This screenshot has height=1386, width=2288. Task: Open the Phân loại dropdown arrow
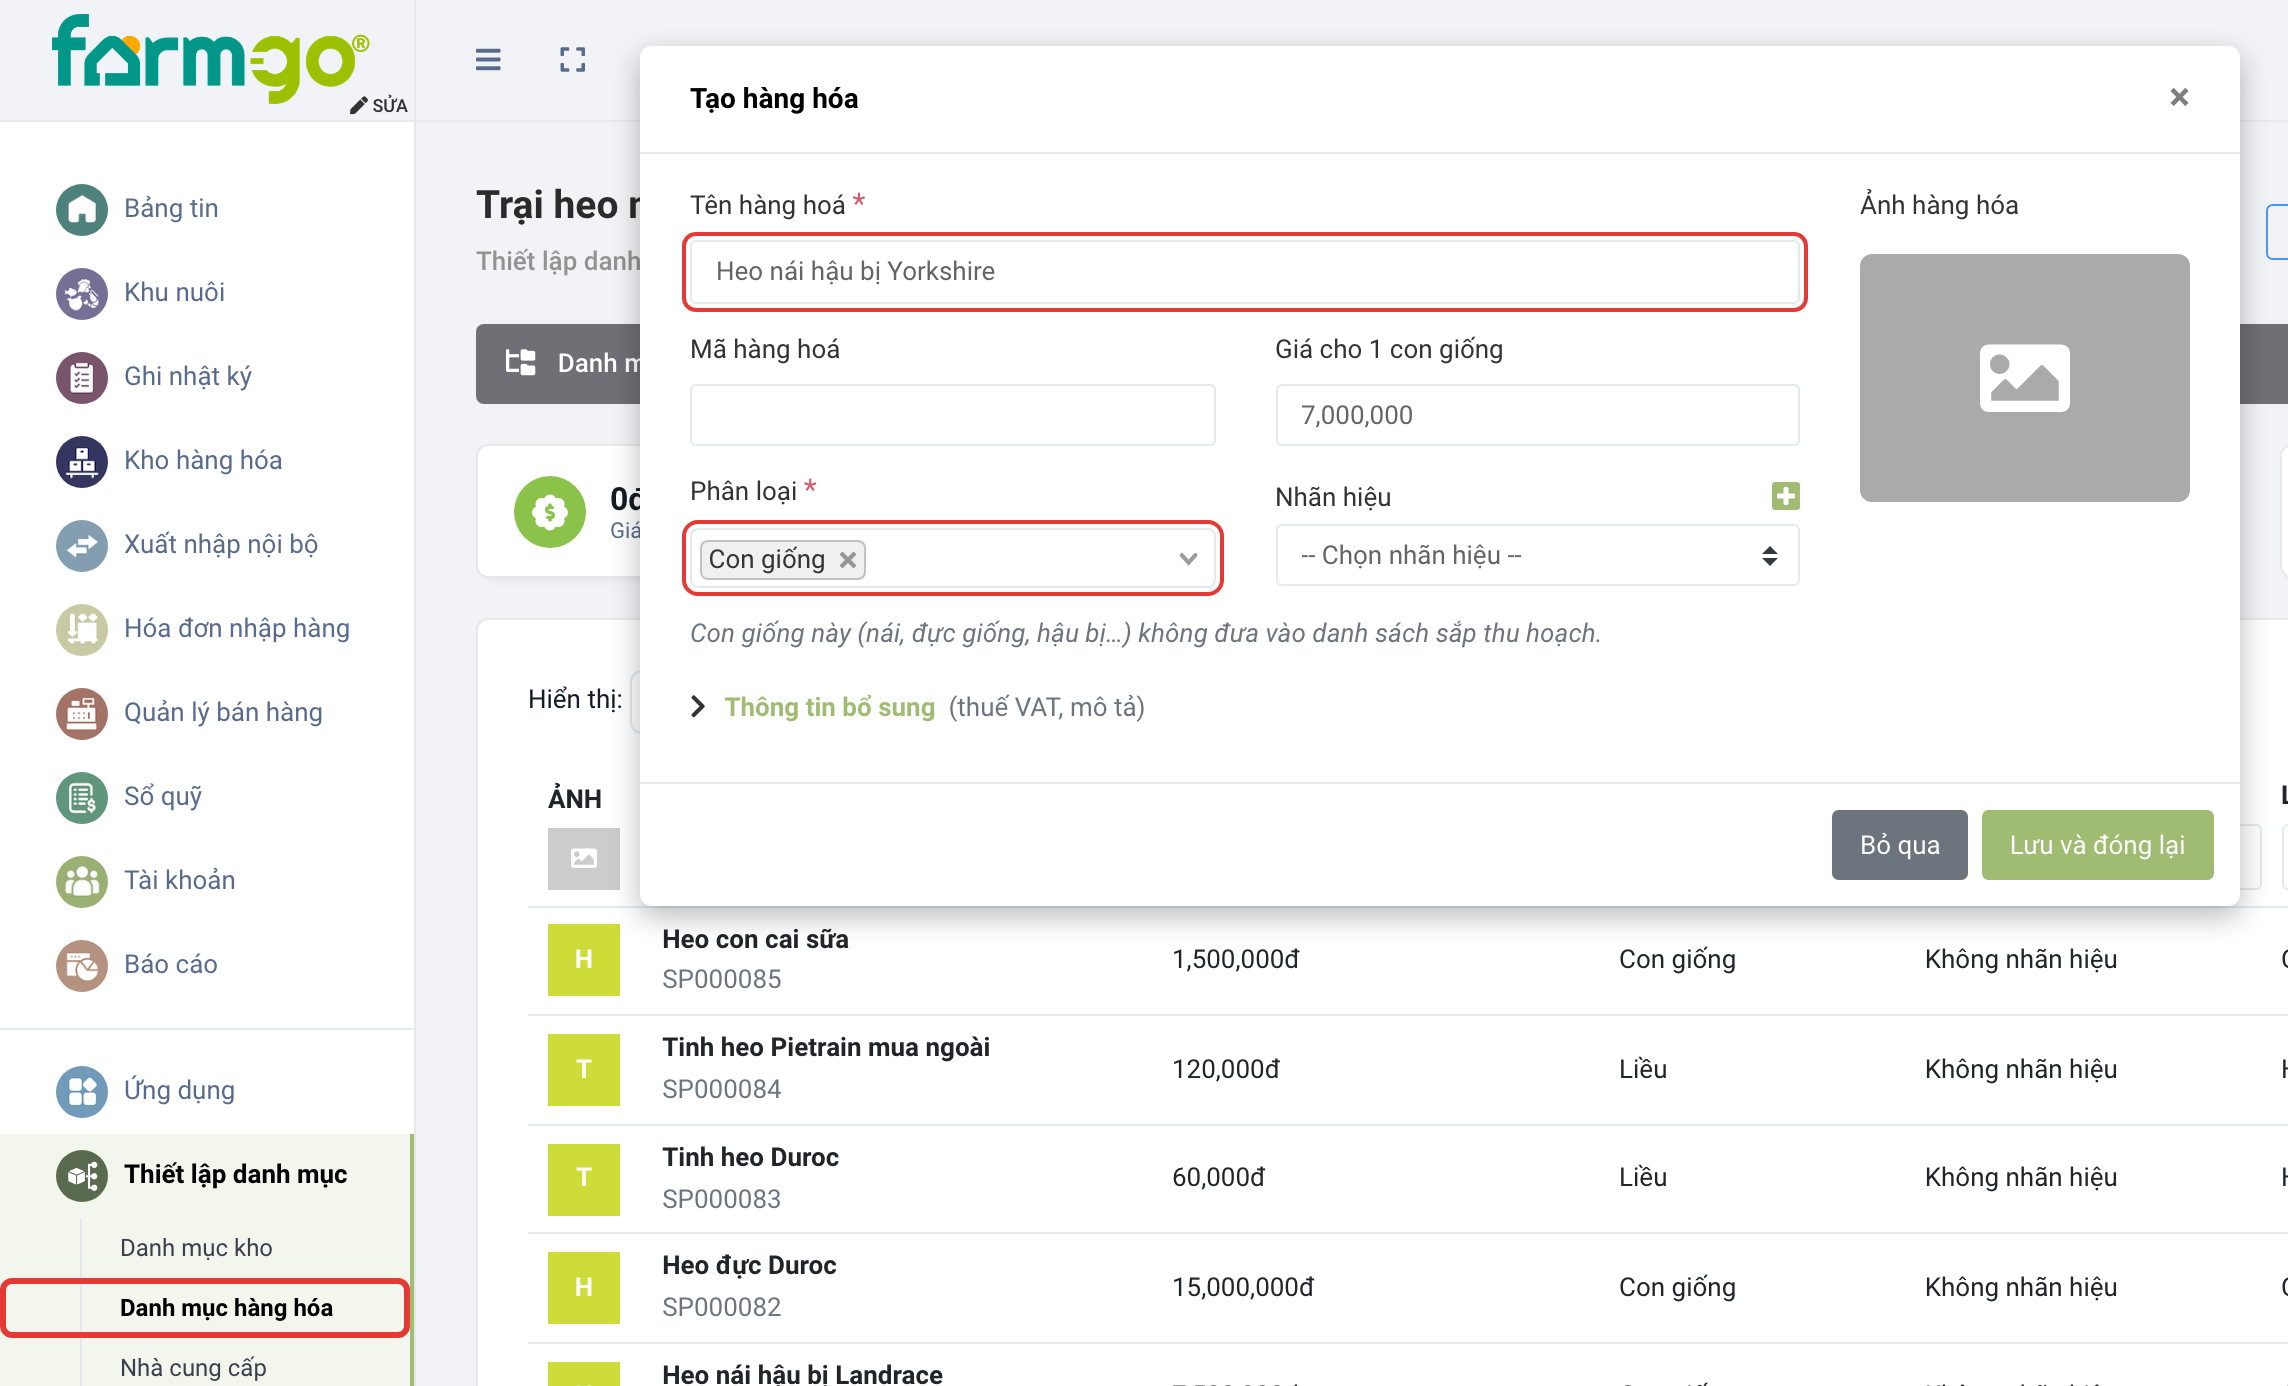click(x=1188, y=558)
